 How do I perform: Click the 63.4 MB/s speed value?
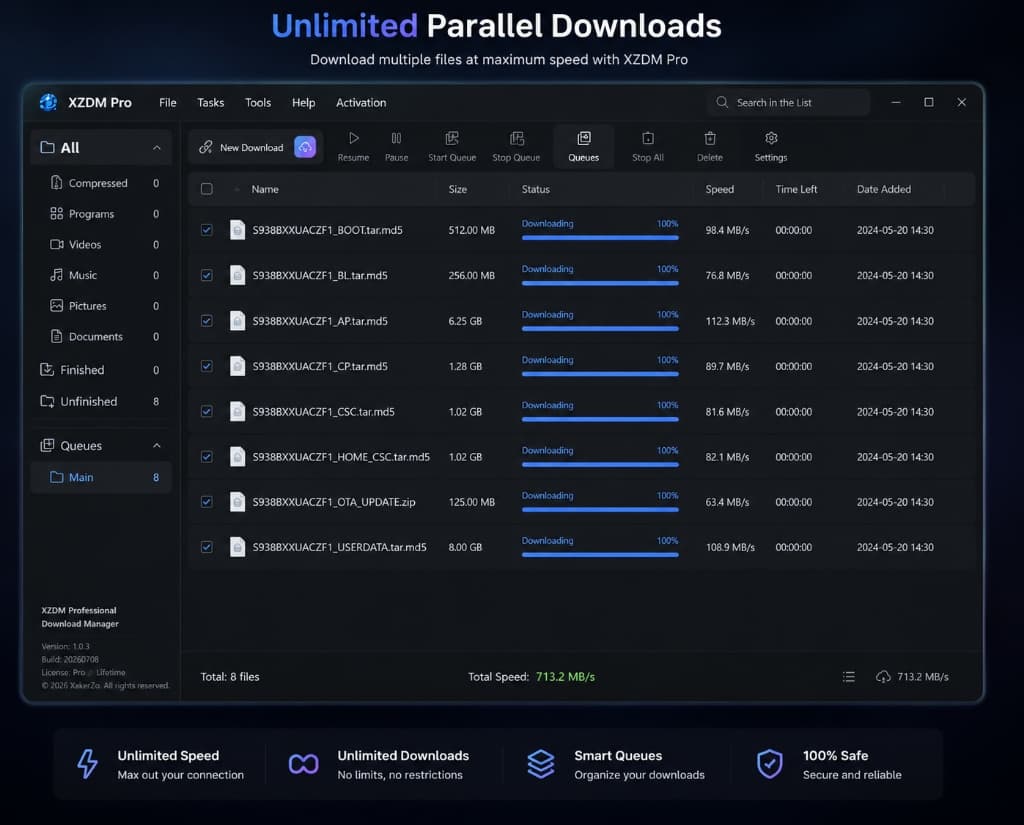click(x=727, y=502)
